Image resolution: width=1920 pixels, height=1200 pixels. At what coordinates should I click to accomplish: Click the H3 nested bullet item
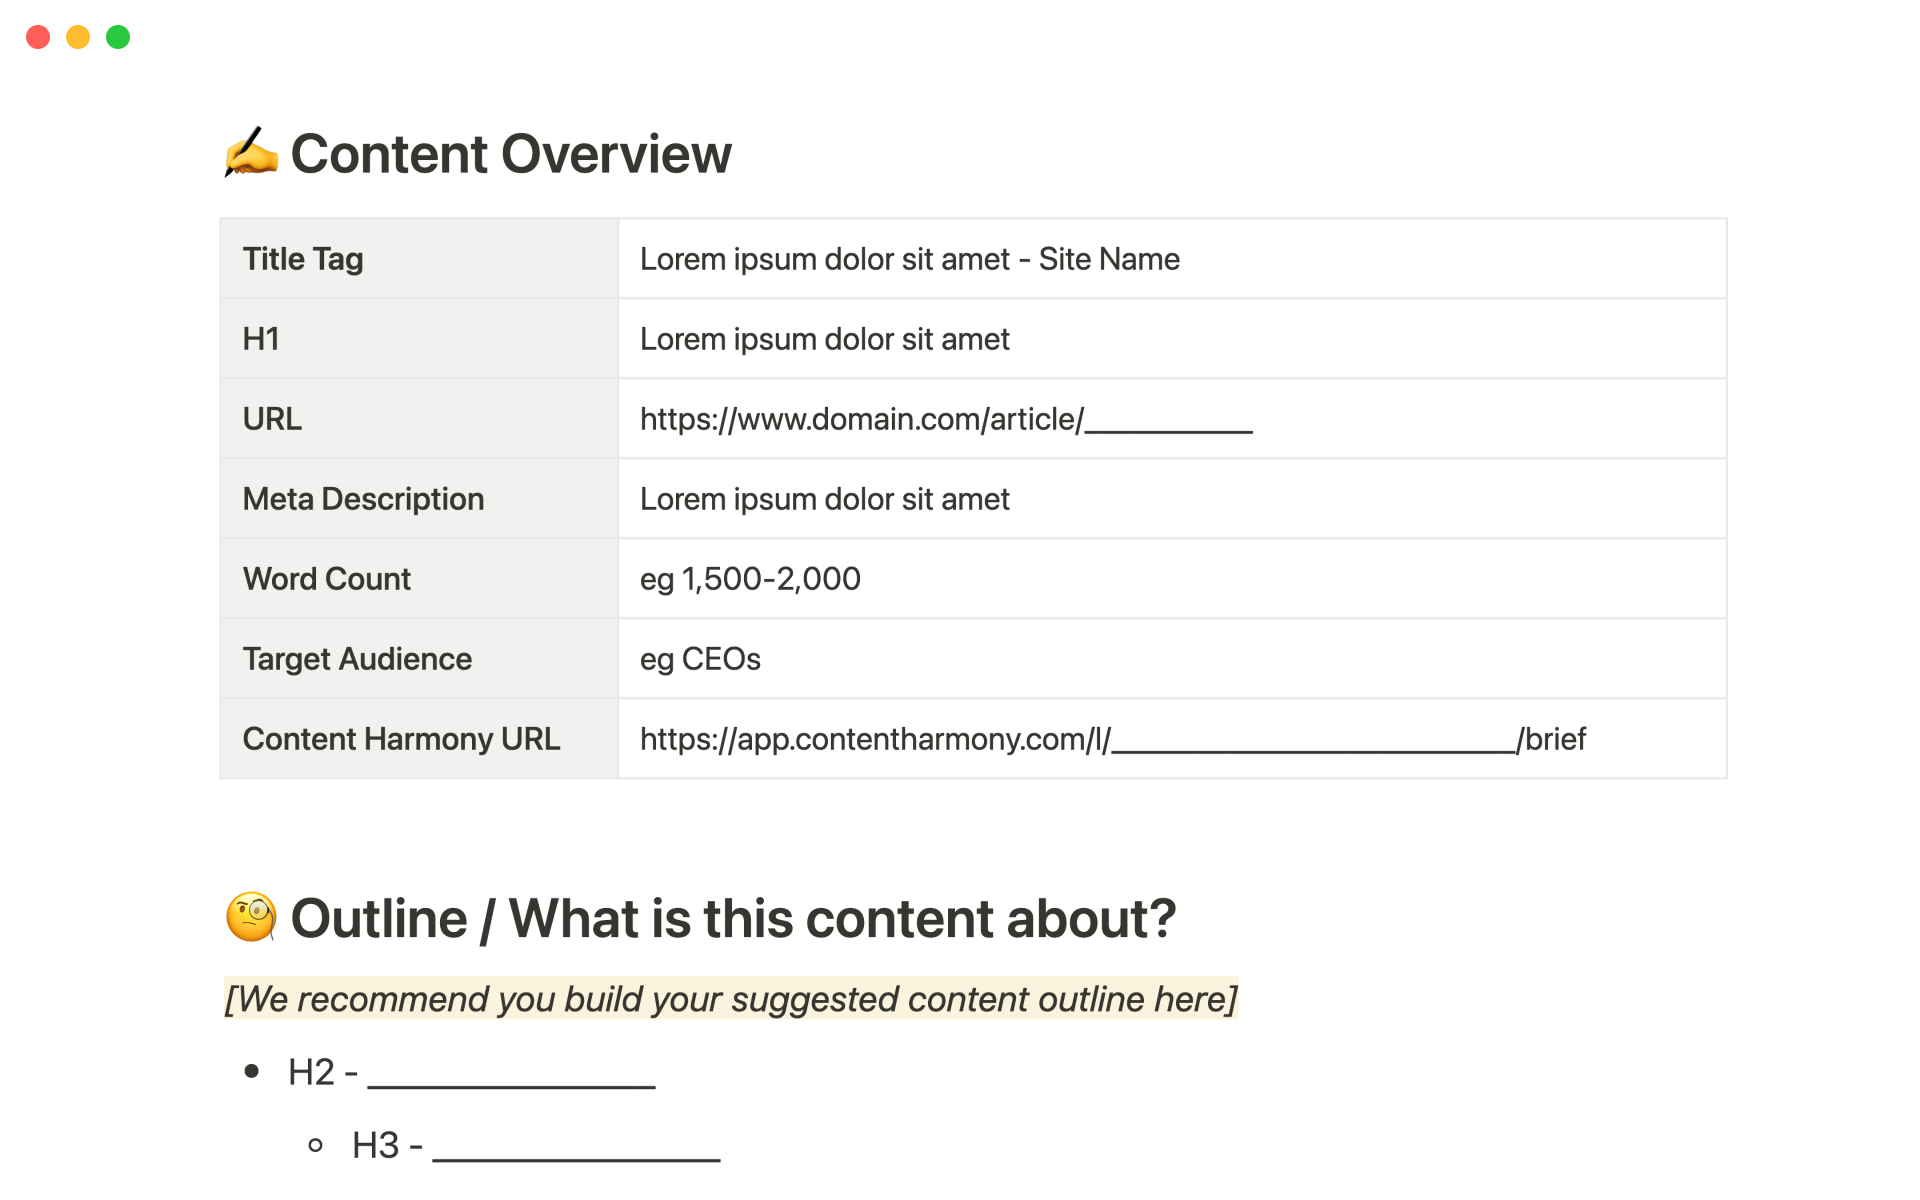coord(535,1145)
